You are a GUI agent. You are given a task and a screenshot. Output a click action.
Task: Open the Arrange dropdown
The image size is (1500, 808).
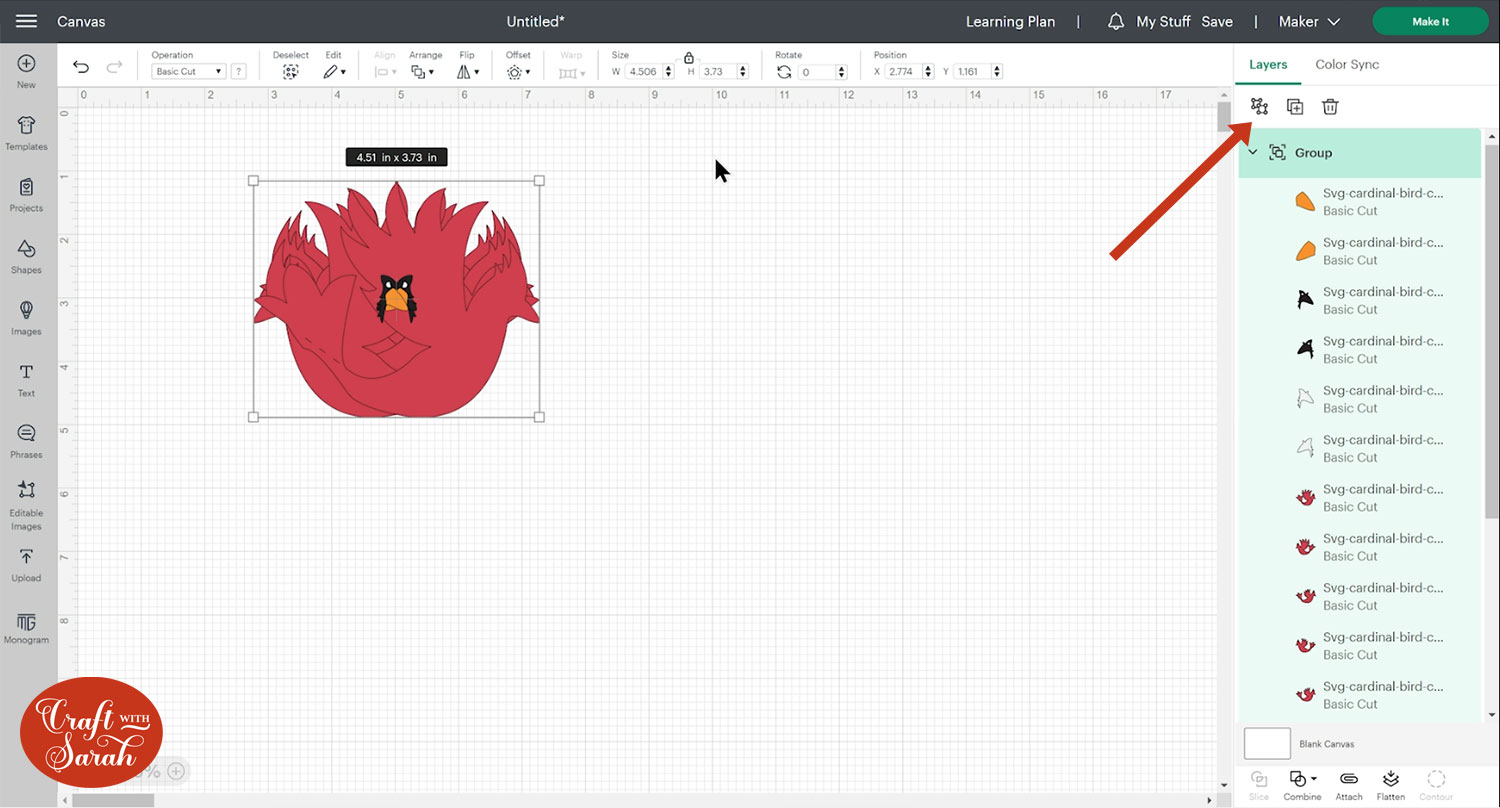click(421, 72)
